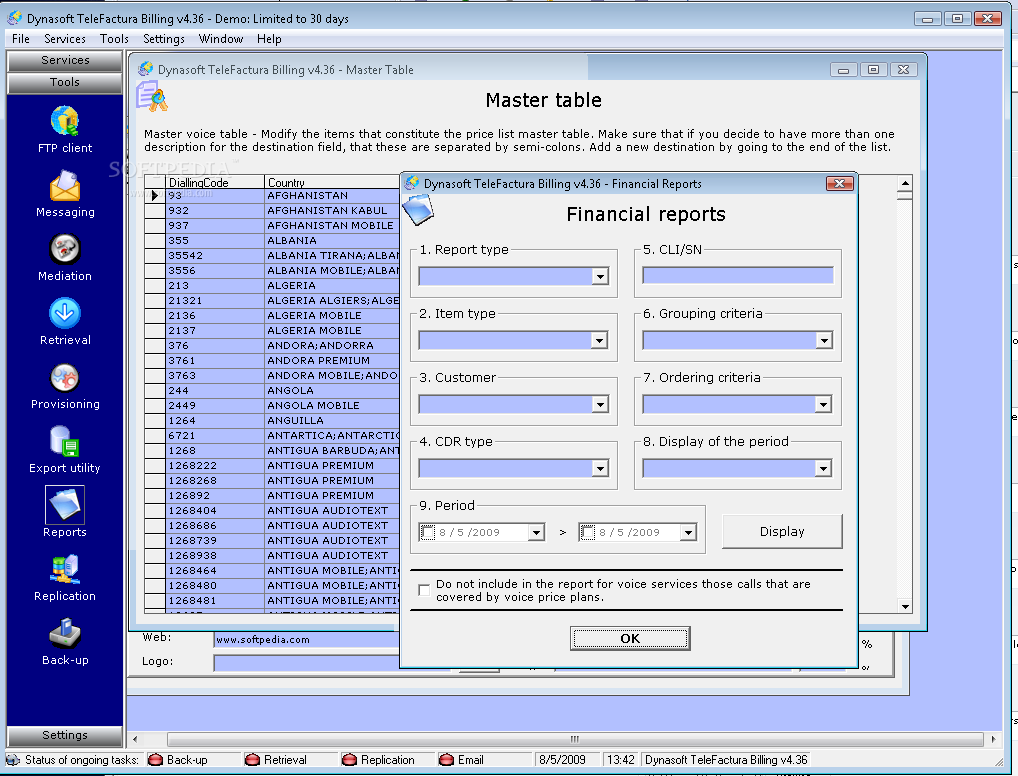Click the Financial reports page icon

point(418,210)
